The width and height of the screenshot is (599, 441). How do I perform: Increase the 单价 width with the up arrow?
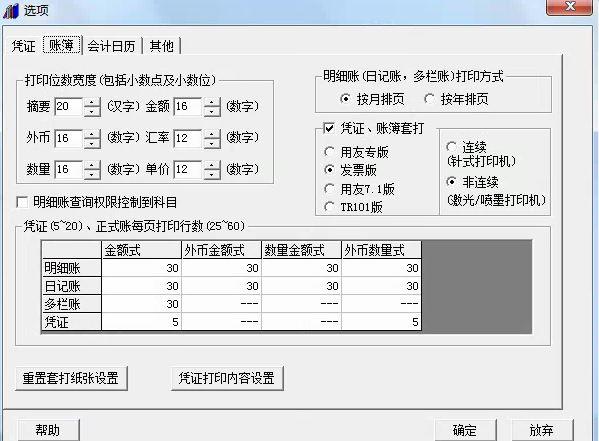[212, 165]
